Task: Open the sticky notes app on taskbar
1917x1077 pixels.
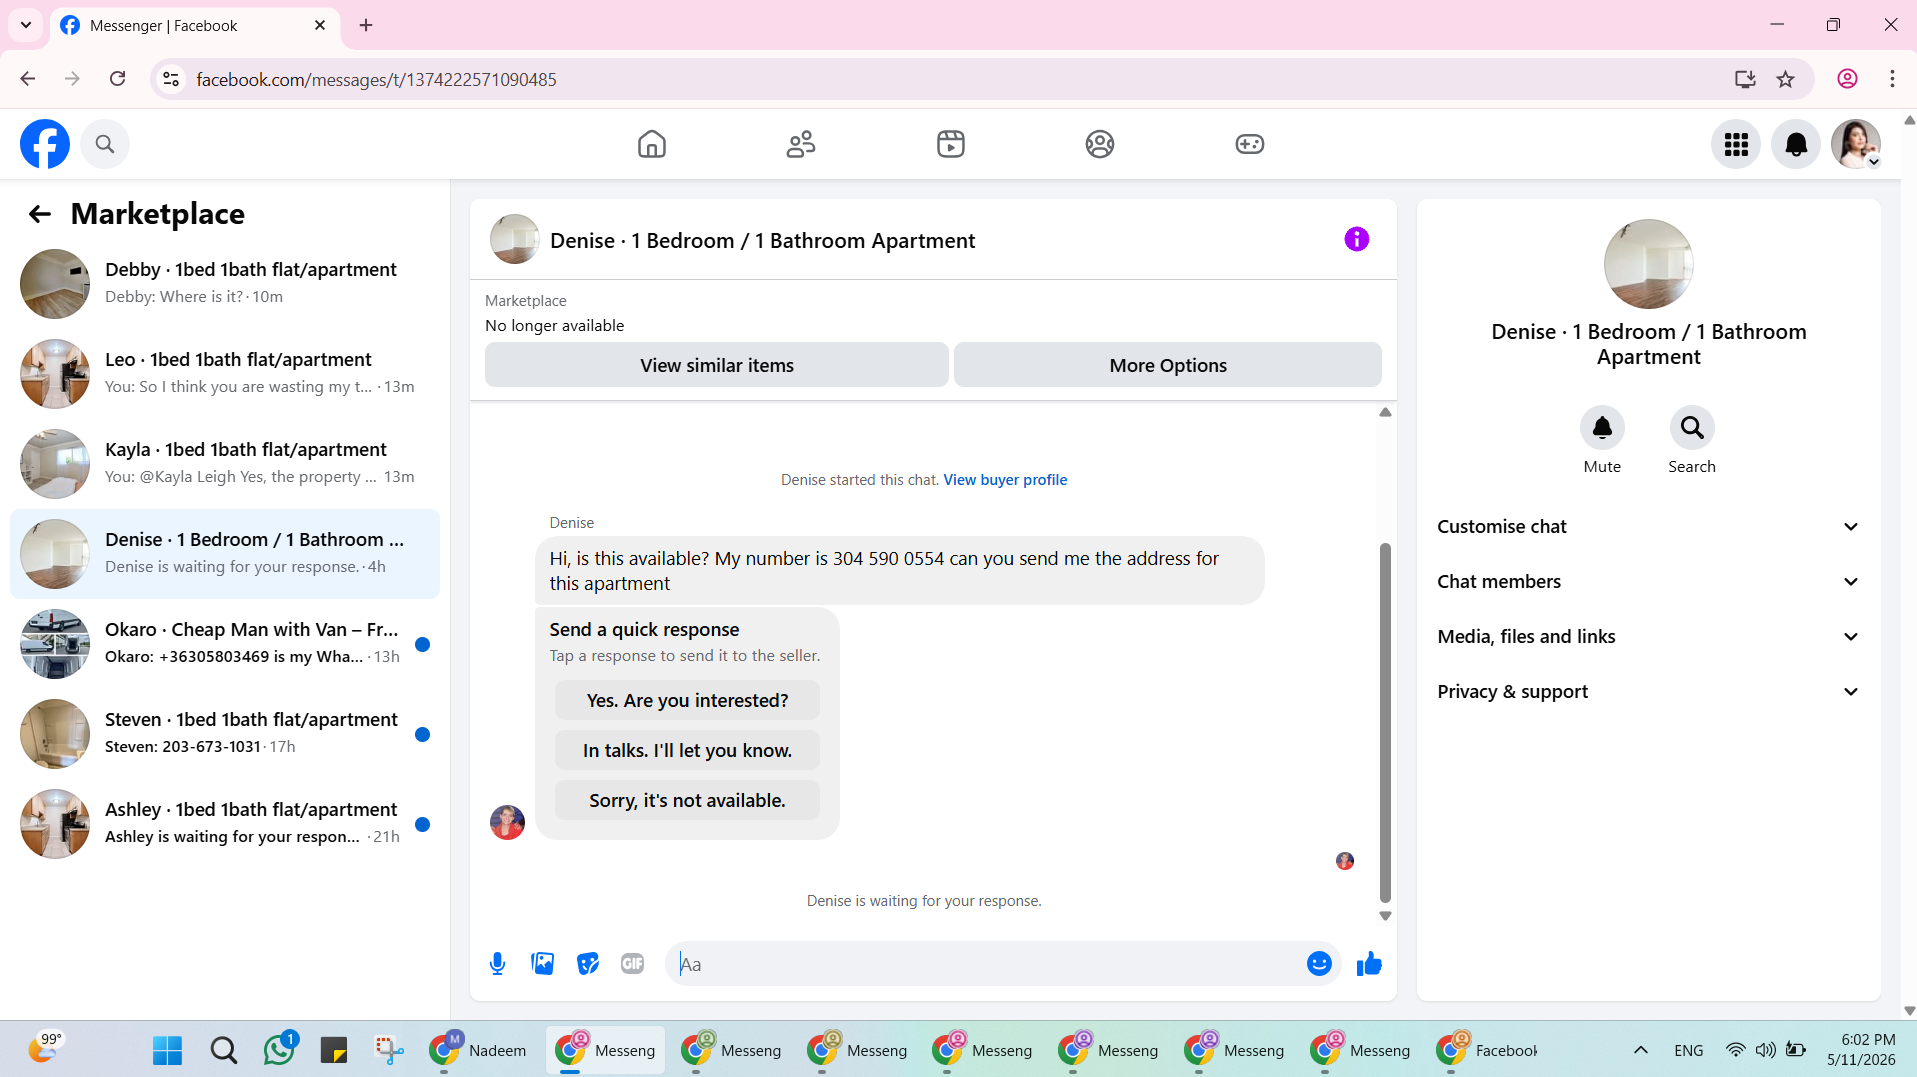Action: pyautogui.click(x=334, y=1050)
